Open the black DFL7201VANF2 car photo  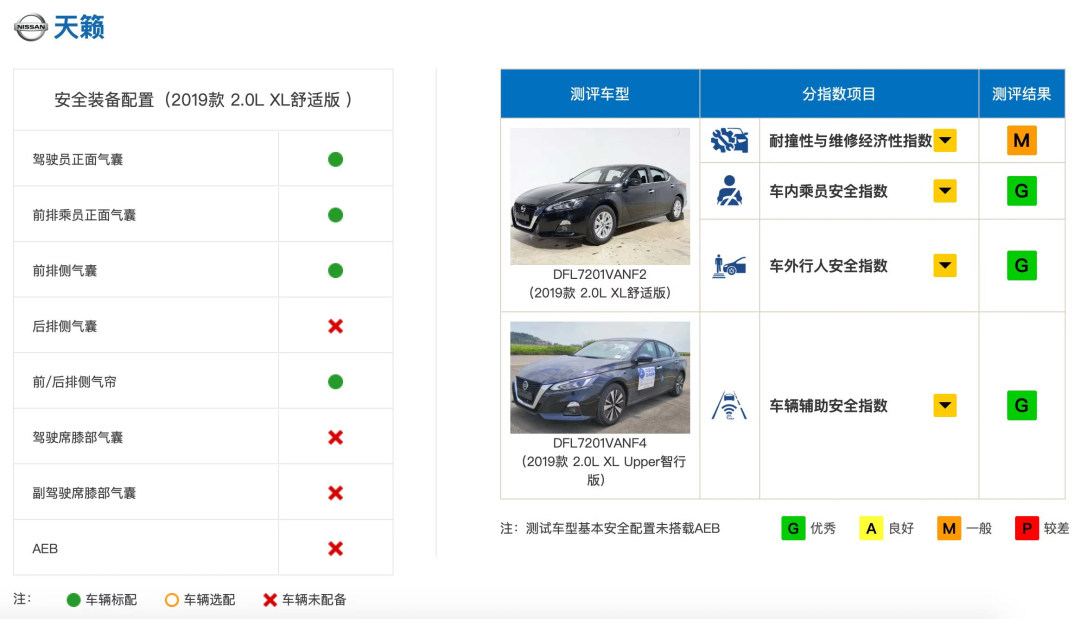pyautogui.click(x=599, y=196)
